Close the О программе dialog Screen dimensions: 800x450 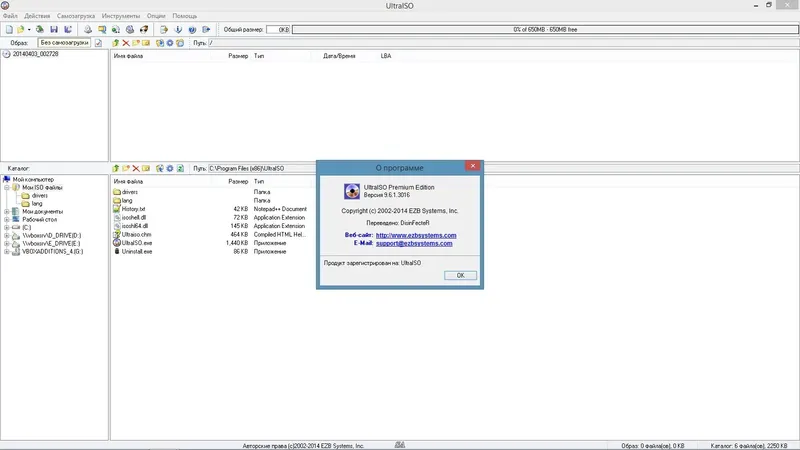click(472, 166)
